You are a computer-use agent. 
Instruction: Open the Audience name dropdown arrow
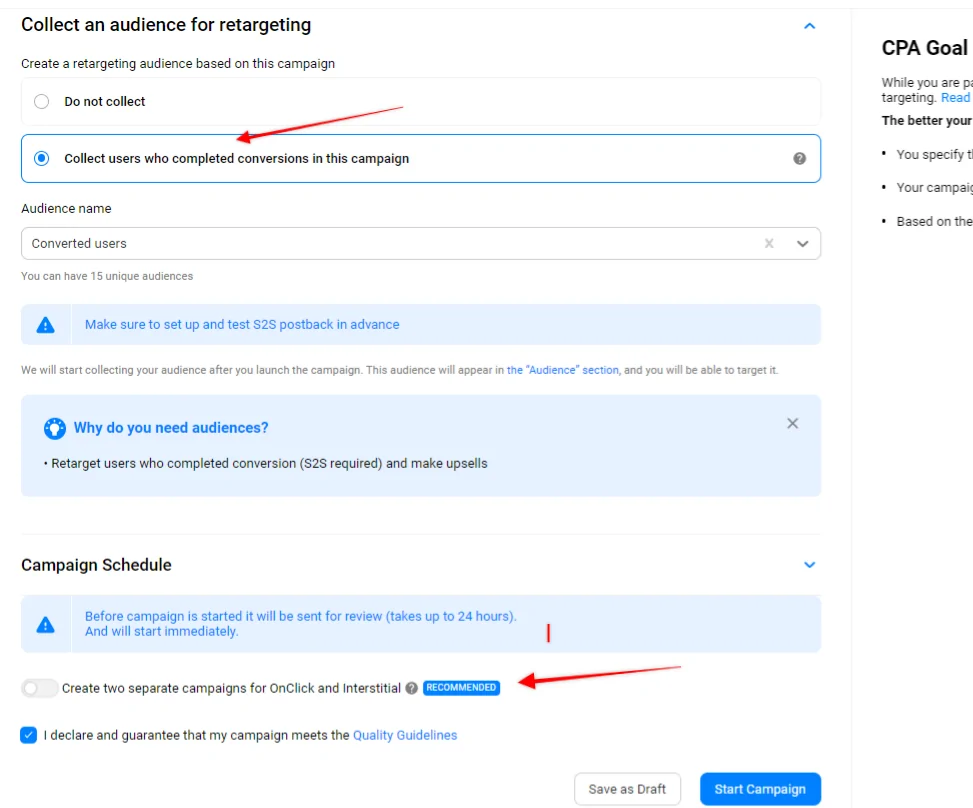tap(802, 243)
